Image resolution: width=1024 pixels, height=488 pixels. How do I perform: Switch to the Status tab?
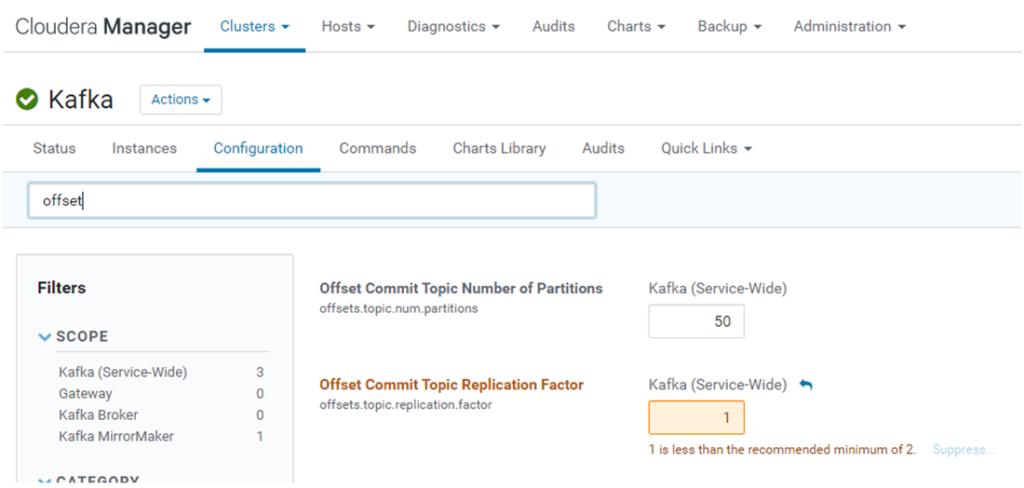pyautogui.click(x=54, y=148)
